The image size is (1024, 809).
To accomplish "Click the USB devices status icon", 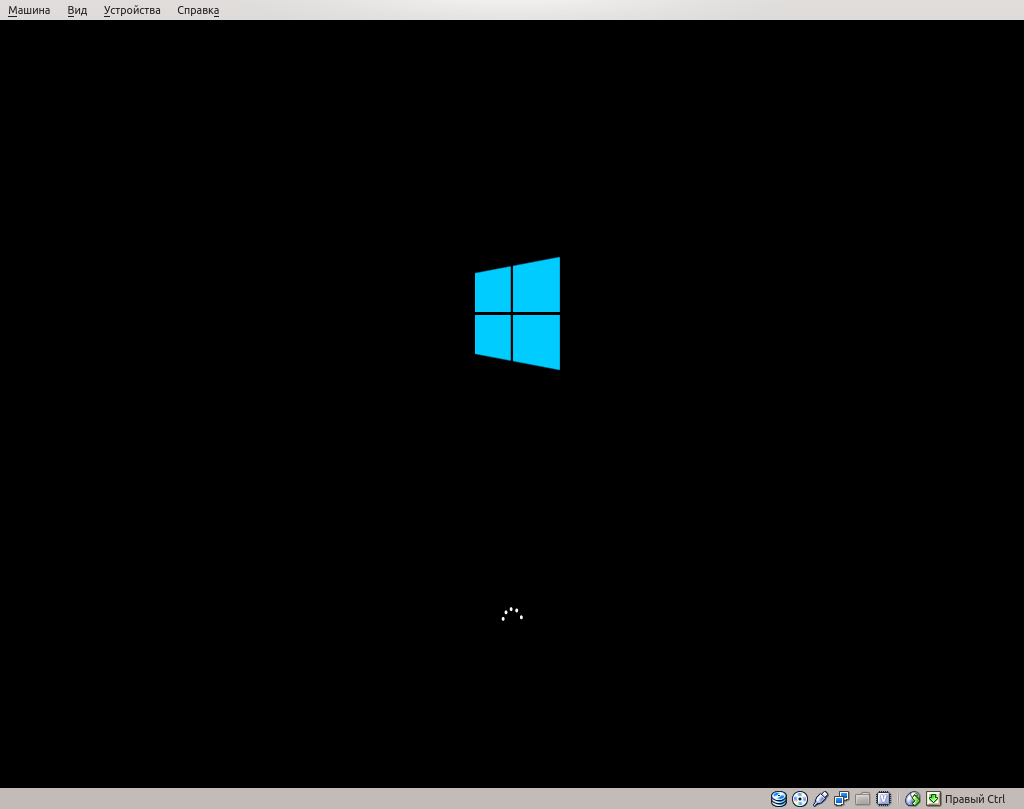I will point(820,797).
